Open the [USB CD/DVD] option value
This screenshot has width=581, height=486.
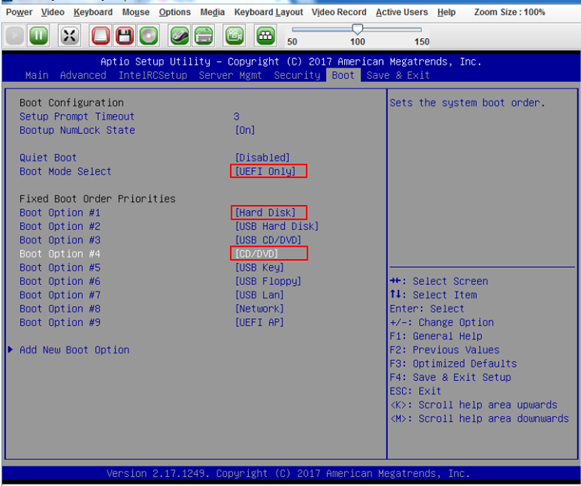(x=268, y=240)
